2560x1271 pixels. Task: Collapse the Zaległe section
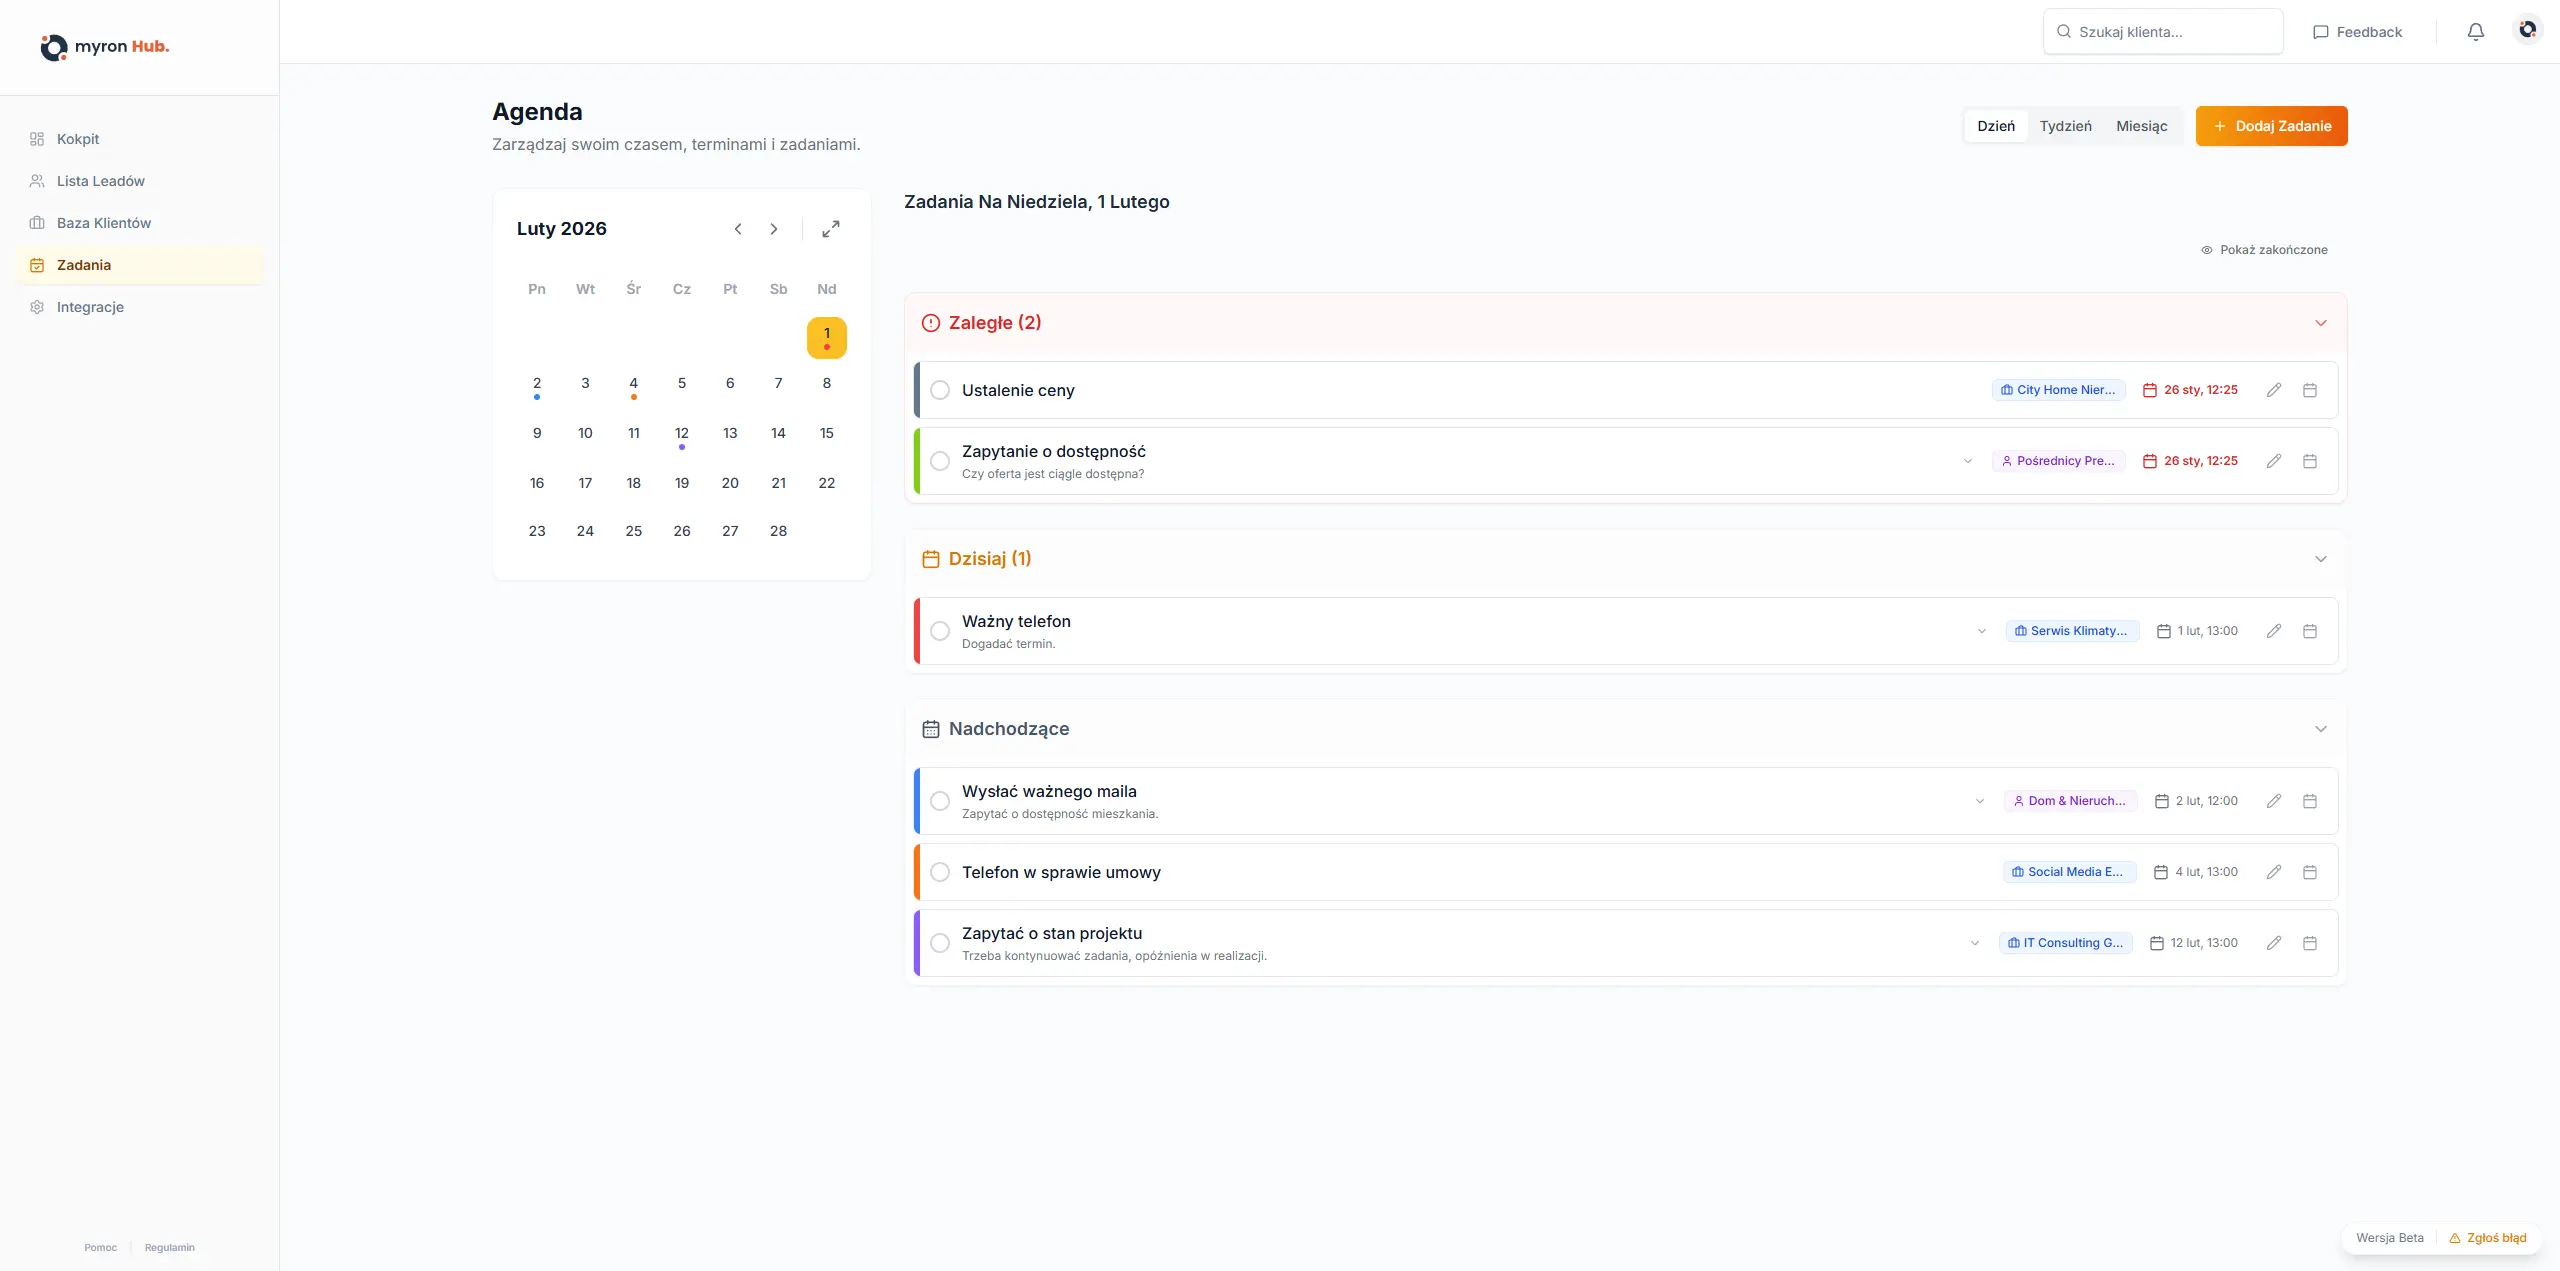pos(2320,323)
